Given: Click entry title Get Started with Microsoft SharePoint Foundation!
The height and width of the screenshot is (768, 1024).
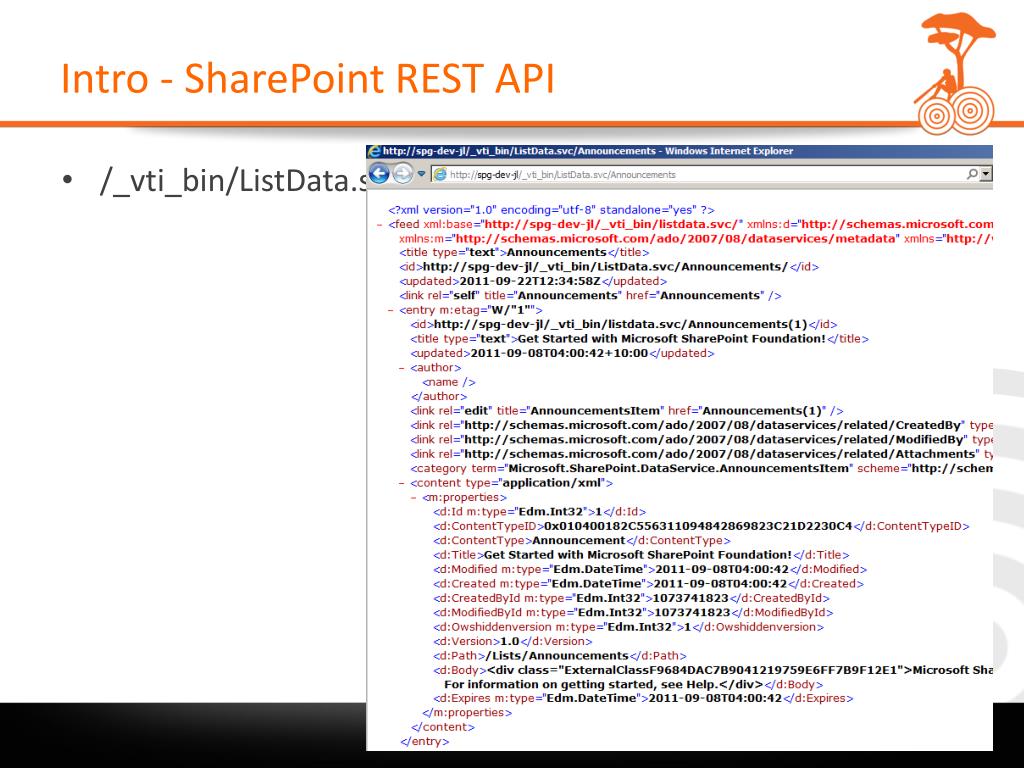Looking at the screenshot, I should 671,339.
